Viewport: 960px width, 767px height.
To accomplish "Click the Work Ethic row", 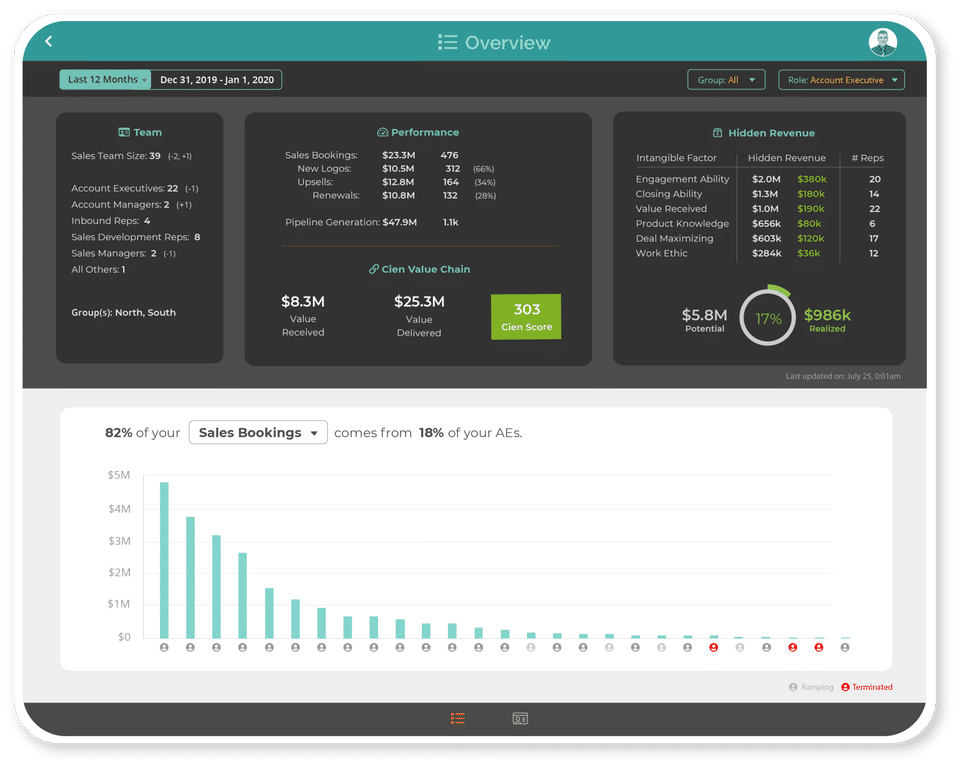I will [758, 253].
